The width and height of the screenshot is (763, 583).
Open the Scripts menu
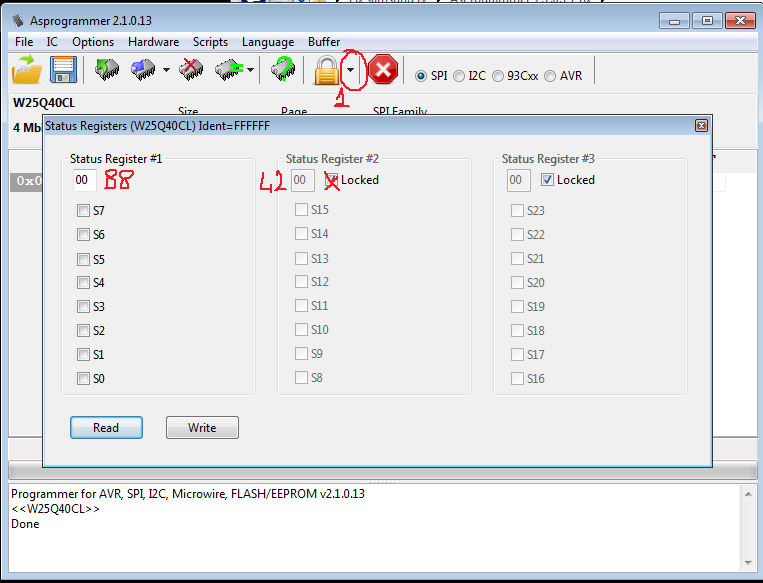pos(210,42)
